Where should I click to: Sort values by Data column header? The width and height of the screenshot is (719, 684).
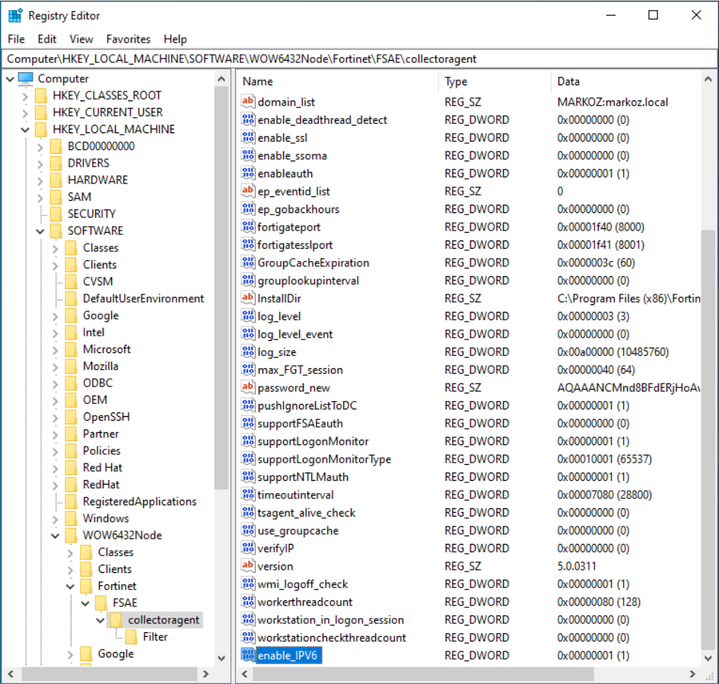coord(626,81)
